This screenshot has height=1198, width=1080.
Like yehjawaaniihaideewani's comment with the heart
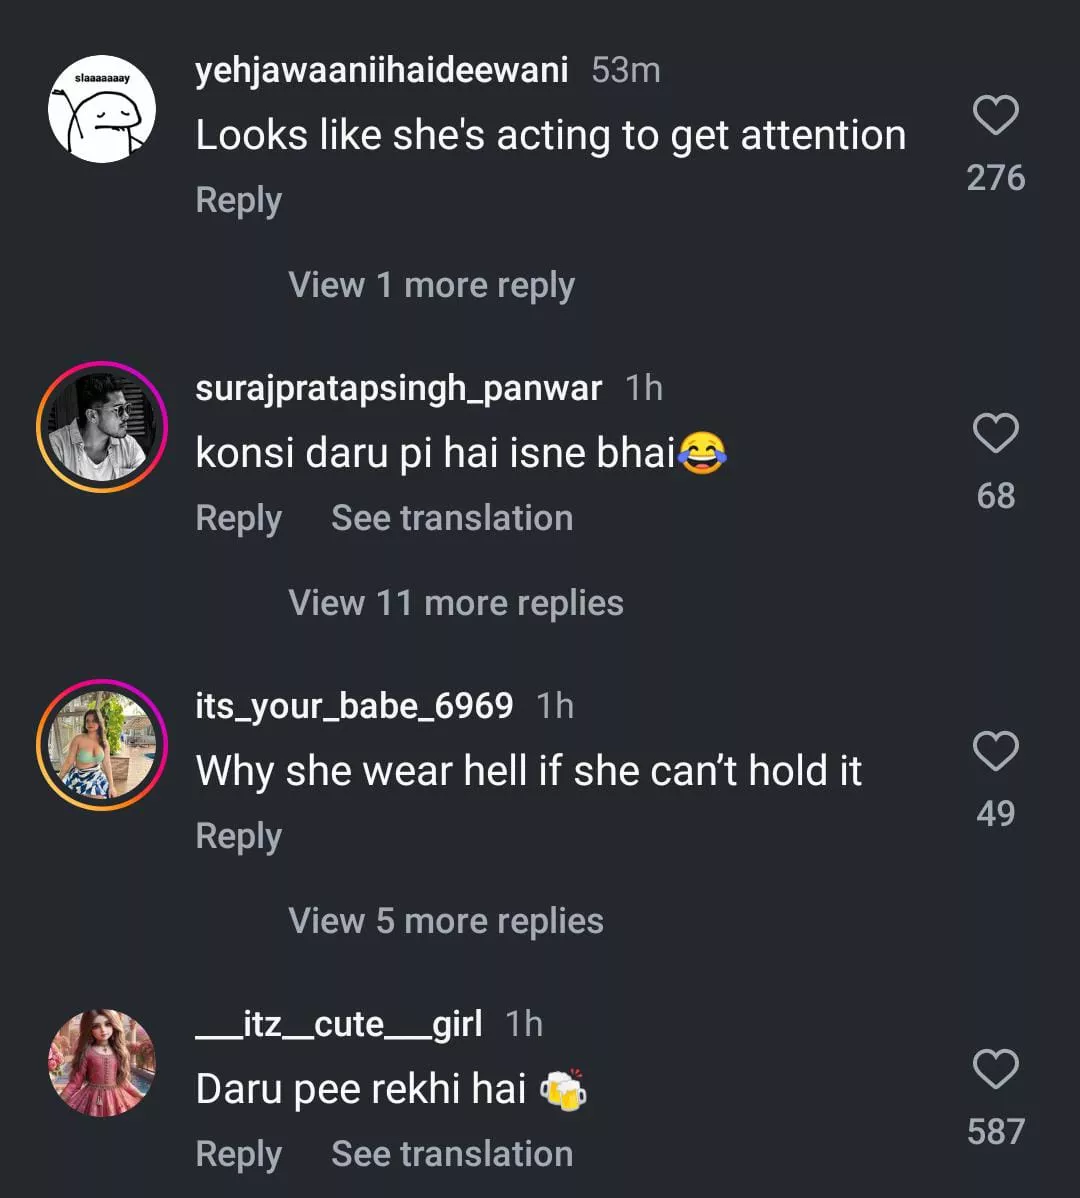995,116
